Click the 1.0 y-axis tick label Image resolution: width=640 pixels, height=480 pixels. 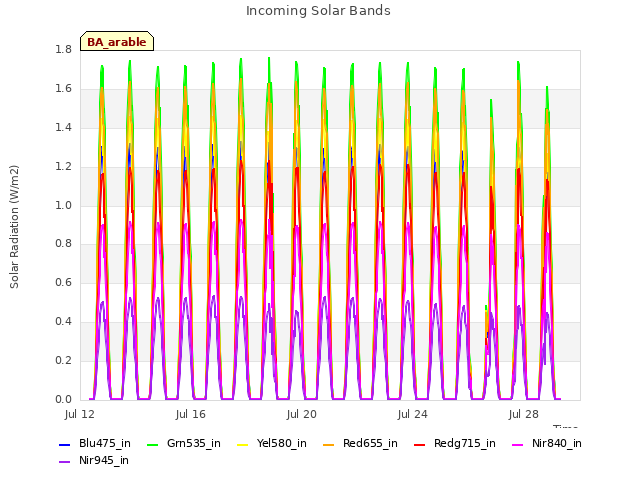pos(63,205)
